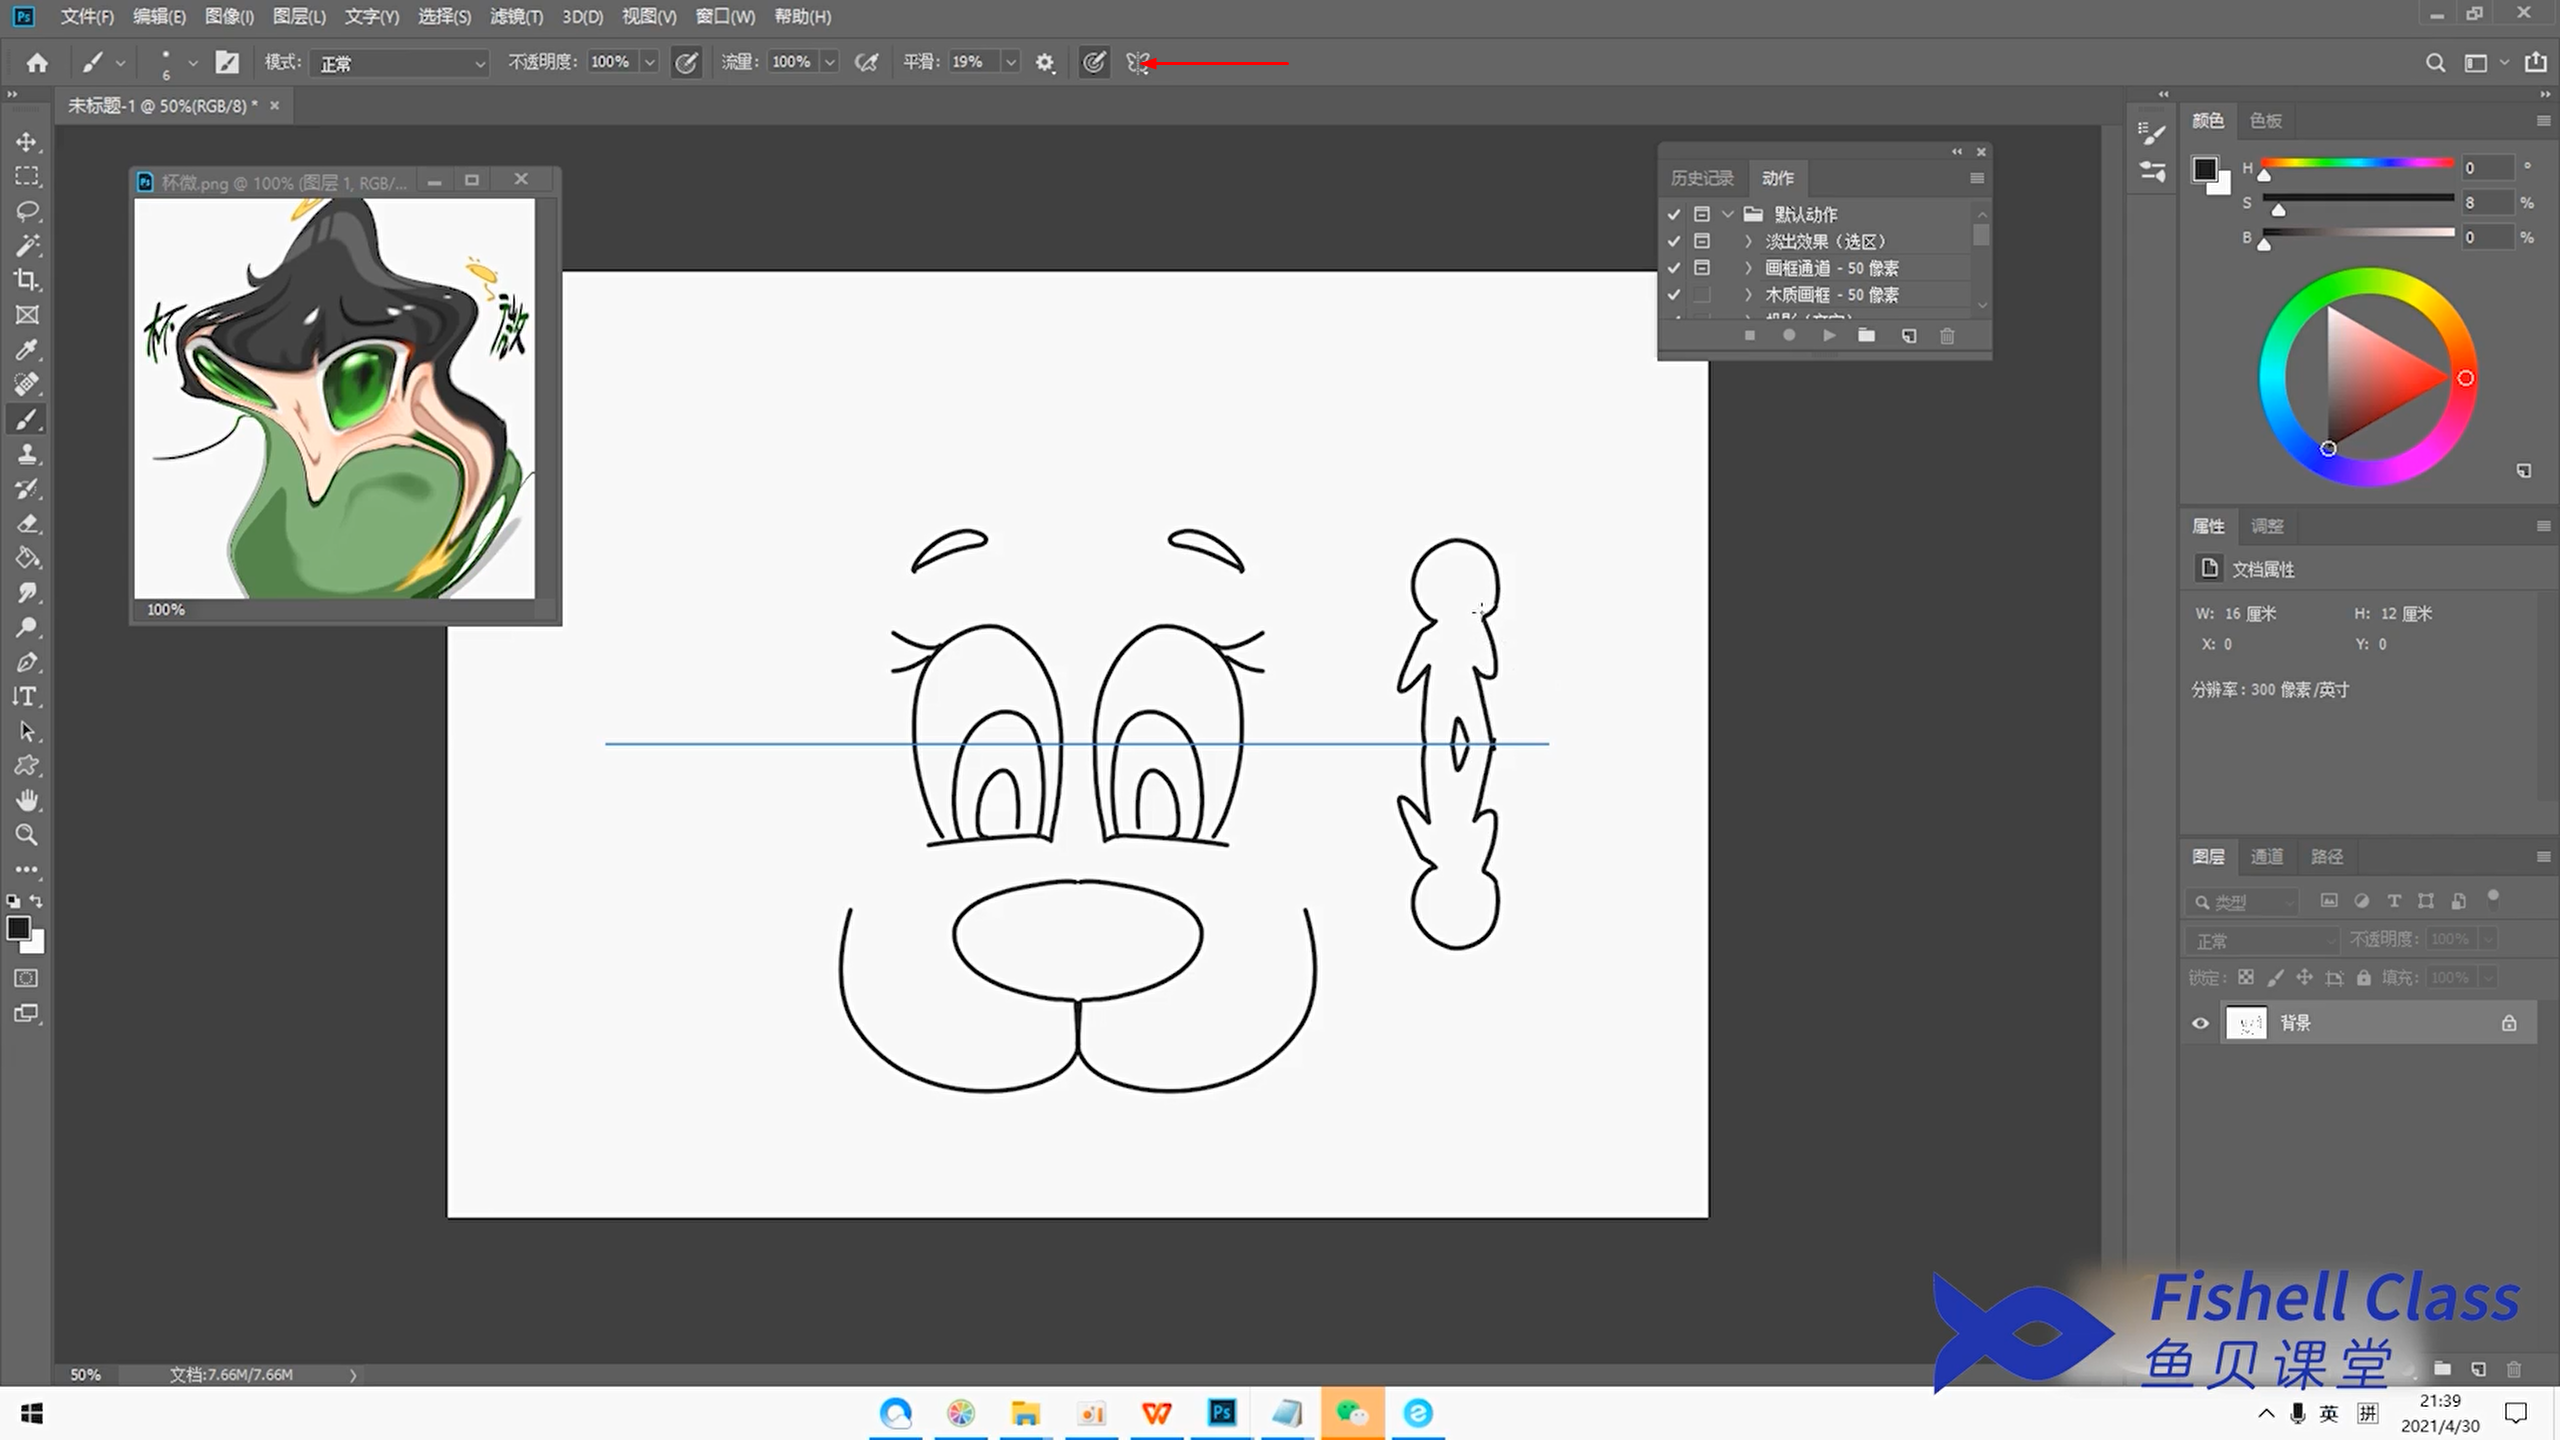Viewport: 2560px width, 1440px height.
Task: Open WeChat from the taskbar
Action: (x=1352, y=1413)
